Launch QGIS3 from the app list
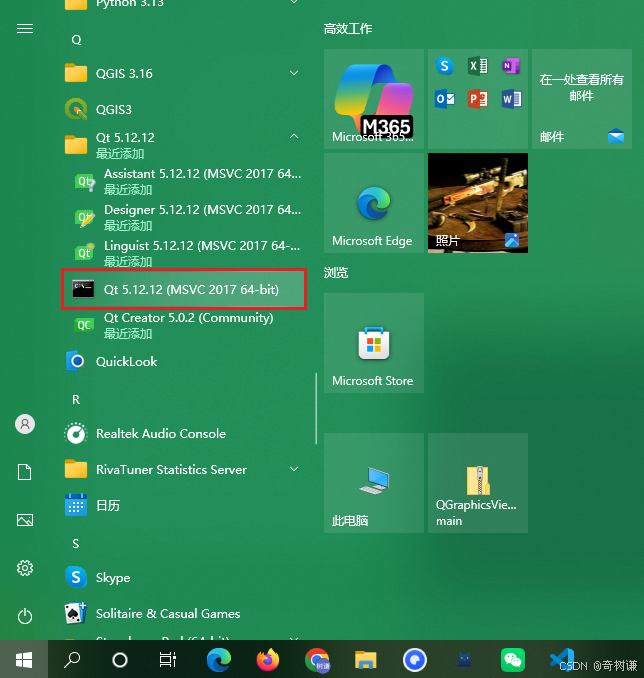The width and height of the screenshot is (644, 678). 184,109
